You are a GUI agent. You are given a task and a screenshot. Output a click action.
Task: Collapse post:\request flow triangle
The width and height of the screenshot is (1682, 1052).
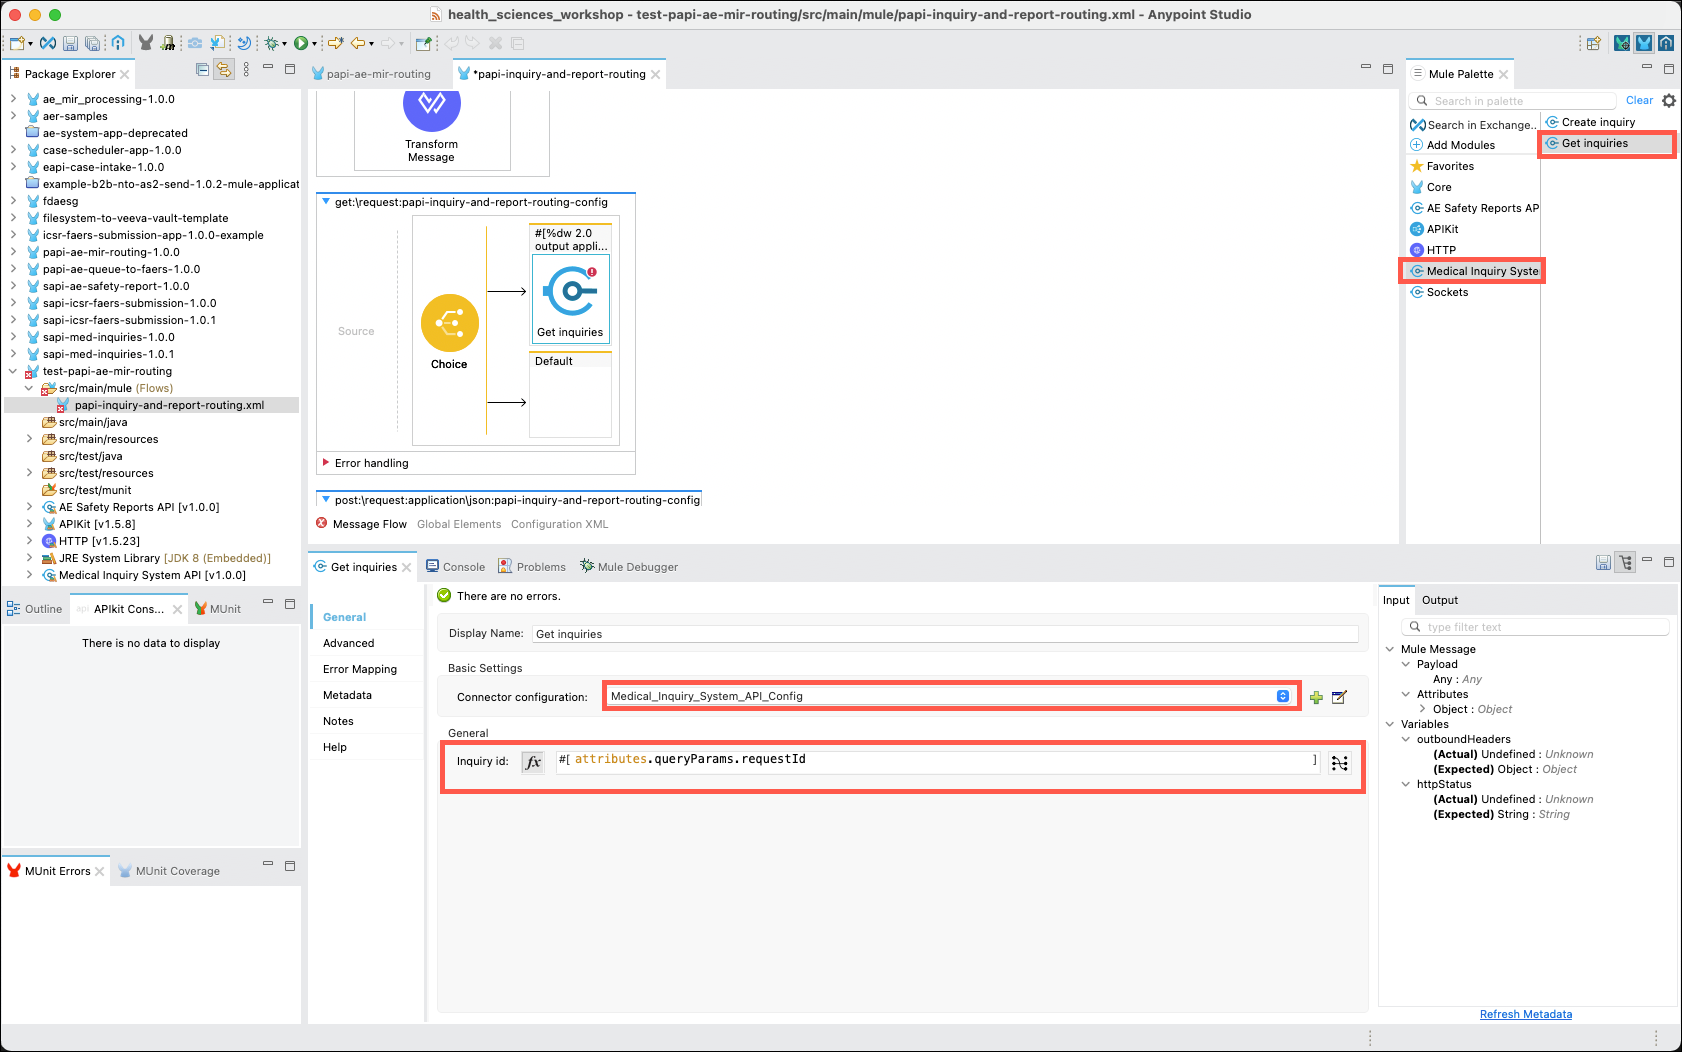click(326, 500)
